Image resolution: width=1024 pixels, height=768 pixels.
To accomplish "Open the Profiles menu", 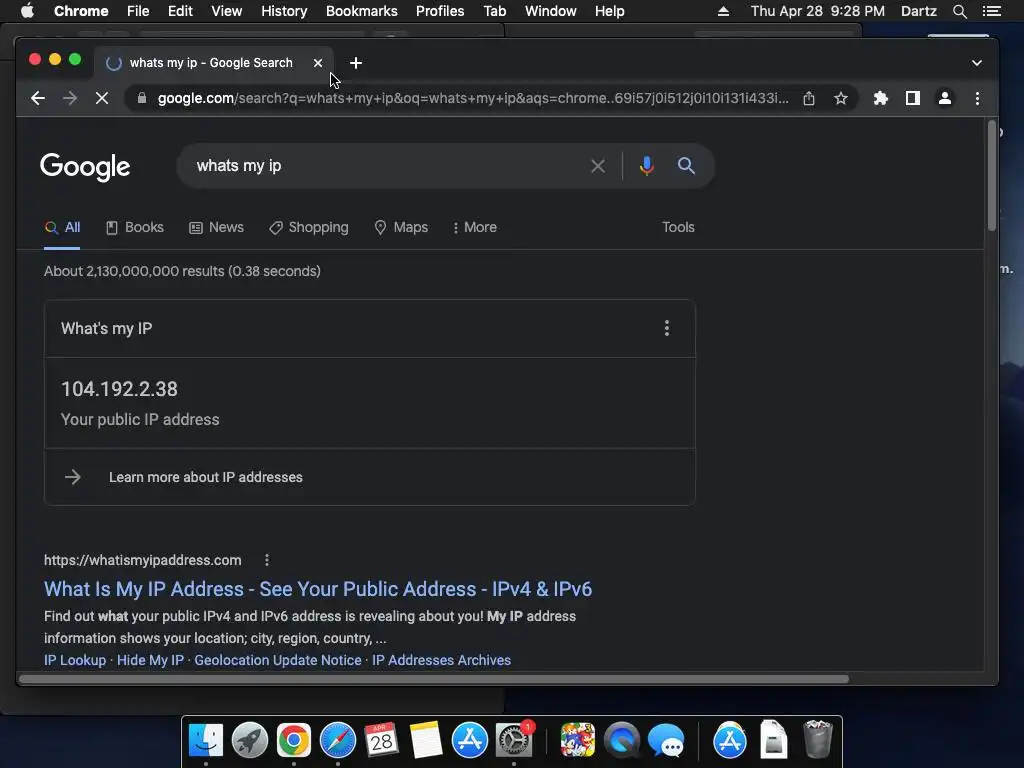I will tap(440, 11).
